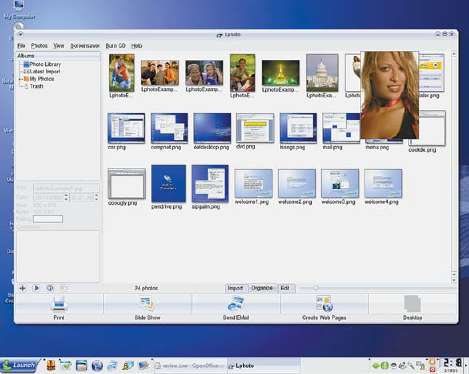Click the scroll-down arrow in the photo grid
The height and width of the screenshot is (374, 469).
[x=454, y=281]
